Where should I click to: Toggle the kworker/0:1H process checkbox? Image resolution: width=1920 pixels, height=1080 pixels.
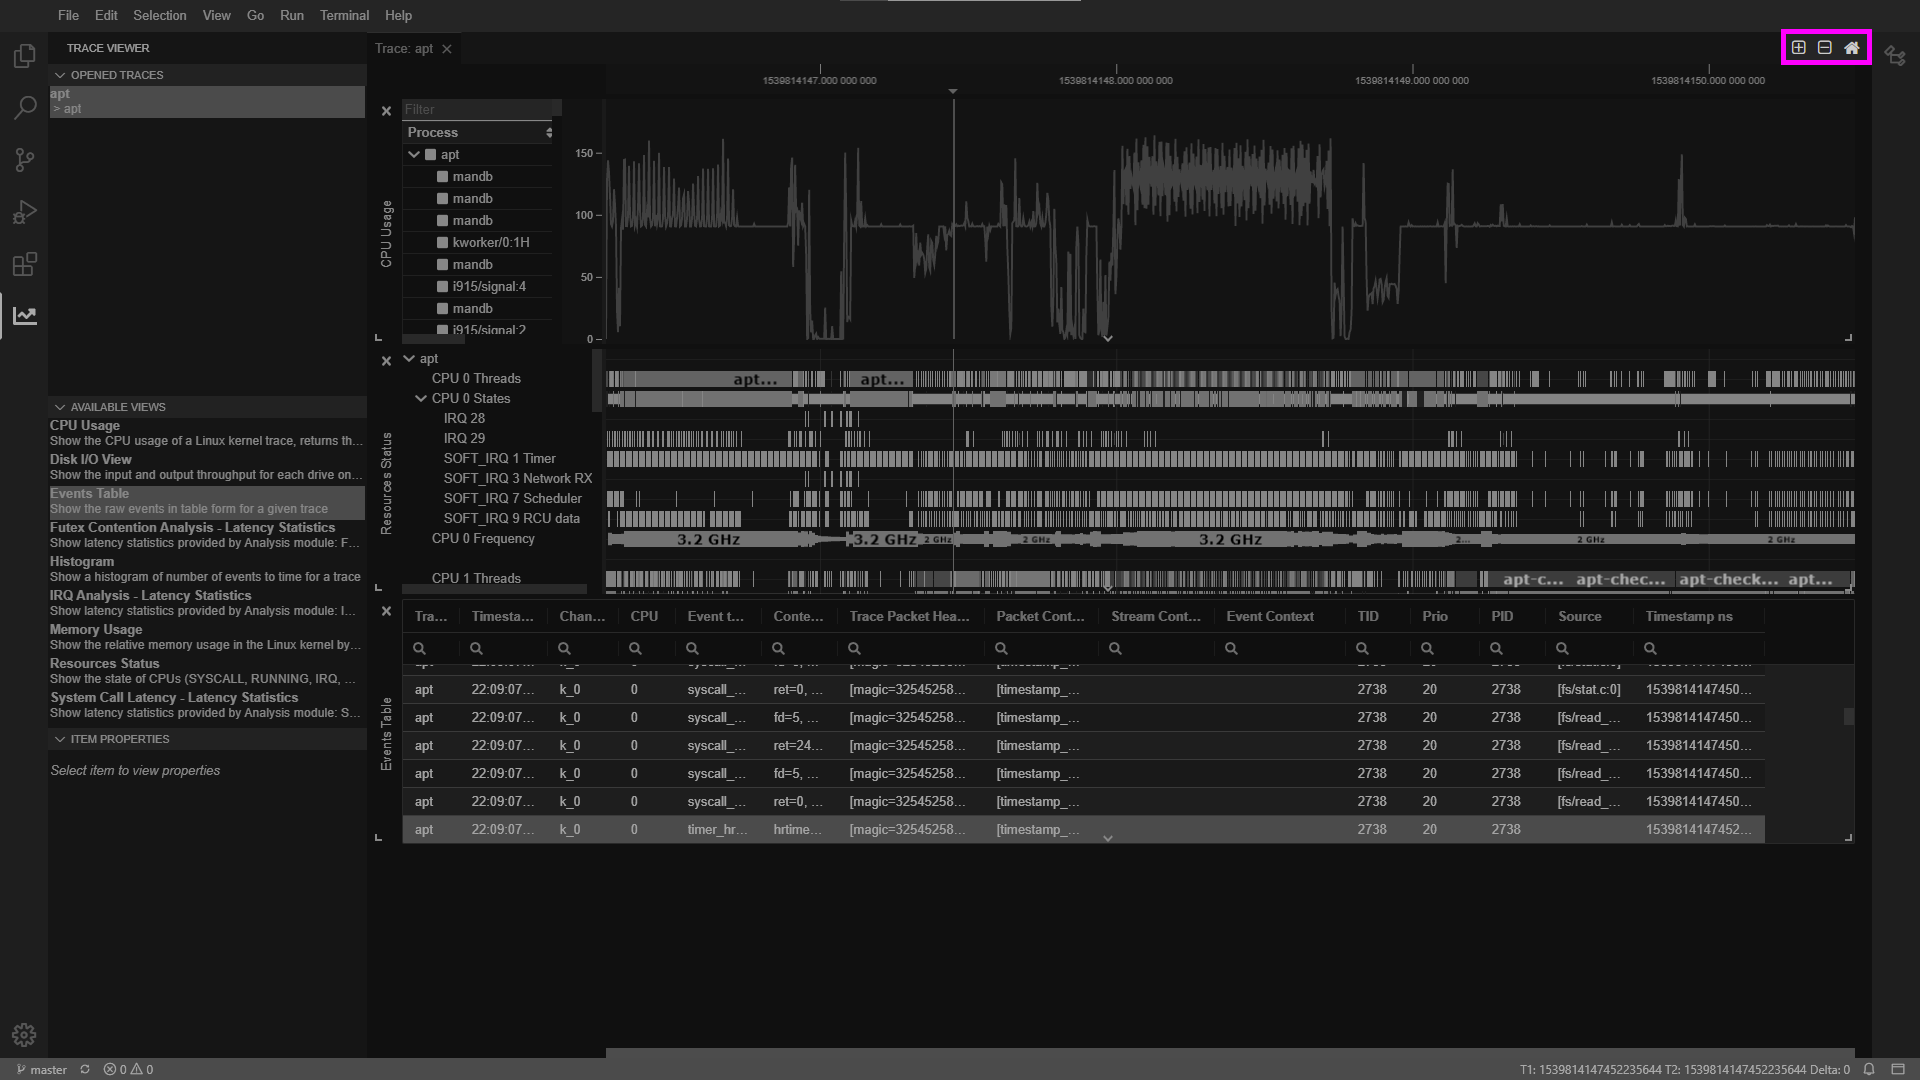coord(442,242)
